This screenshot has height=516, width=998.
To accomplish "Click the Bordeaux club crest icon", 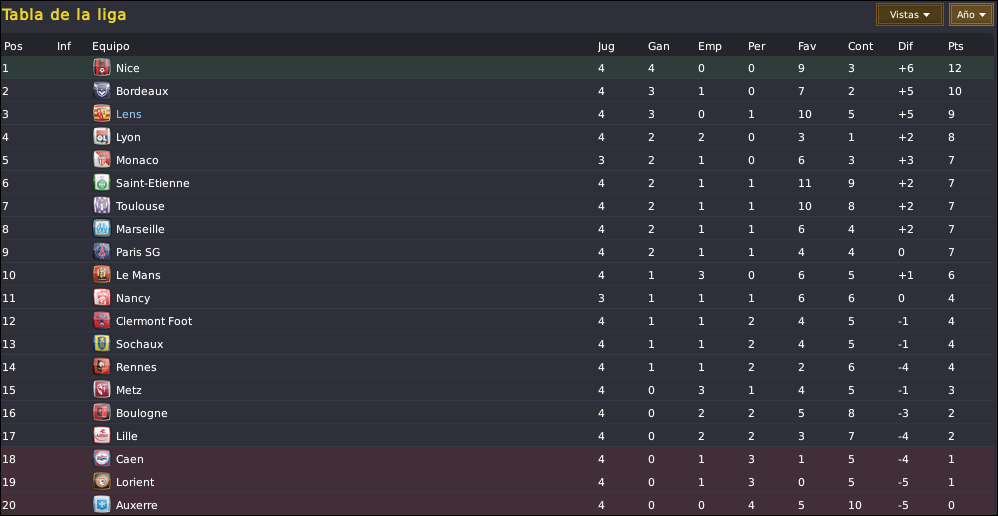I will [101, 91].
